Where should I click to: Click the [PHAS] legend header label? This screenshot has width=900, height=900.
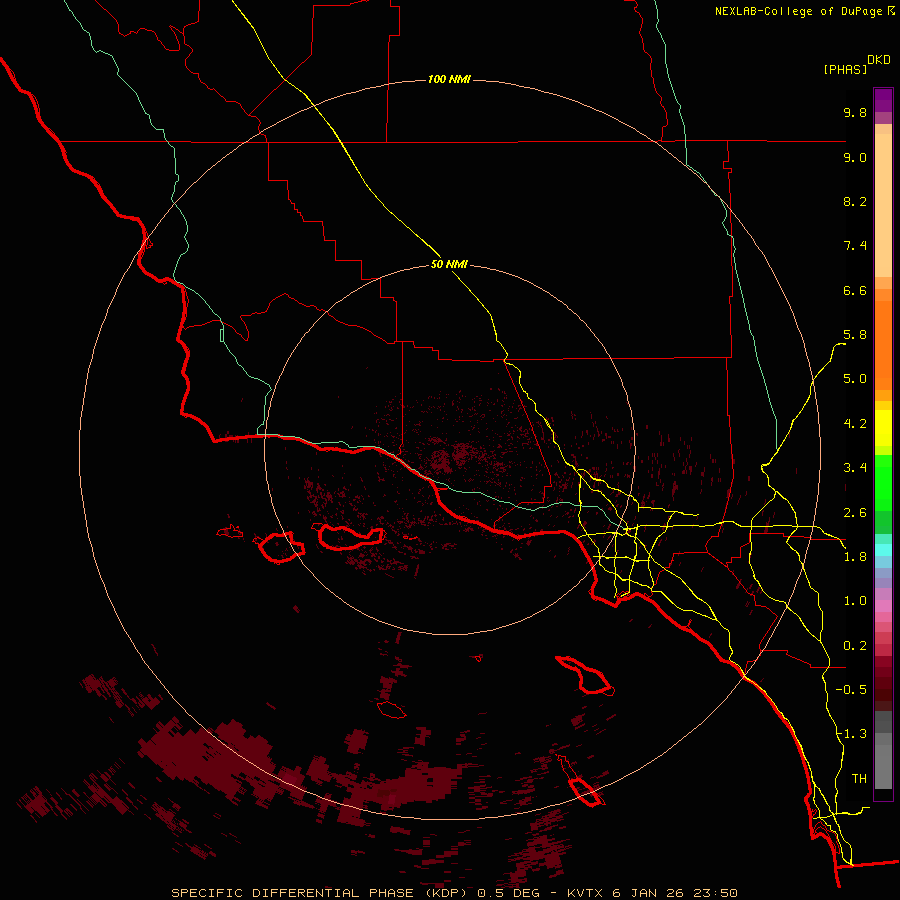pyautogui.click(x=845, y=69)
